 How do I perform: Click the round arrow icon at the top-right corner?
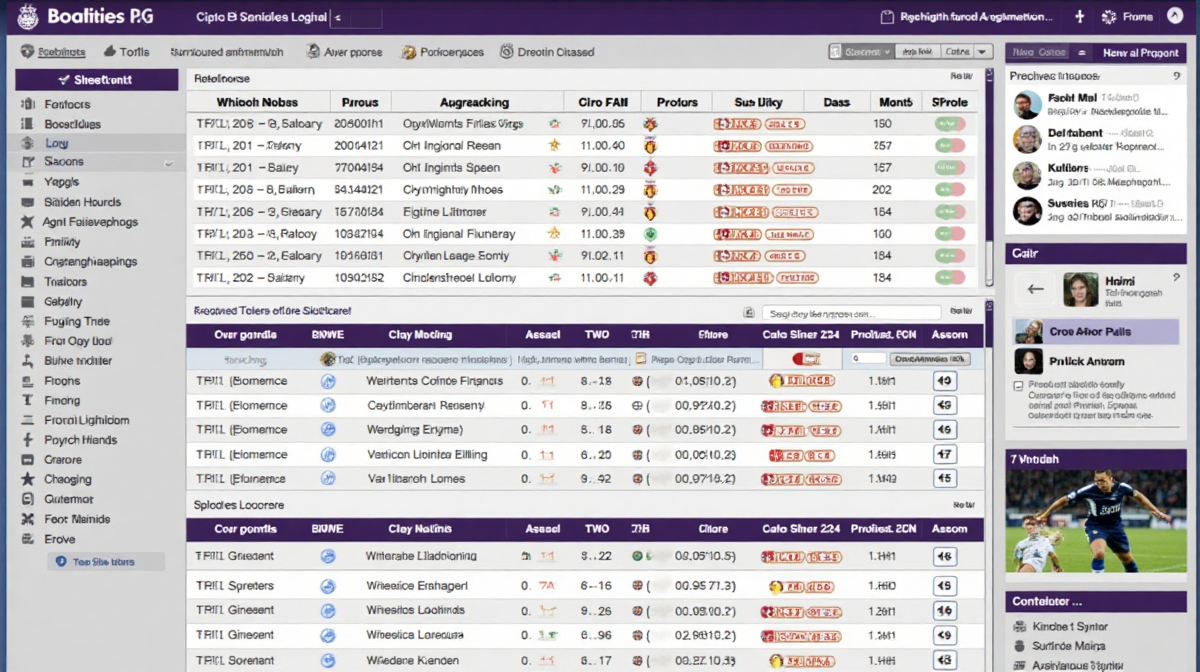(1174, 17)
